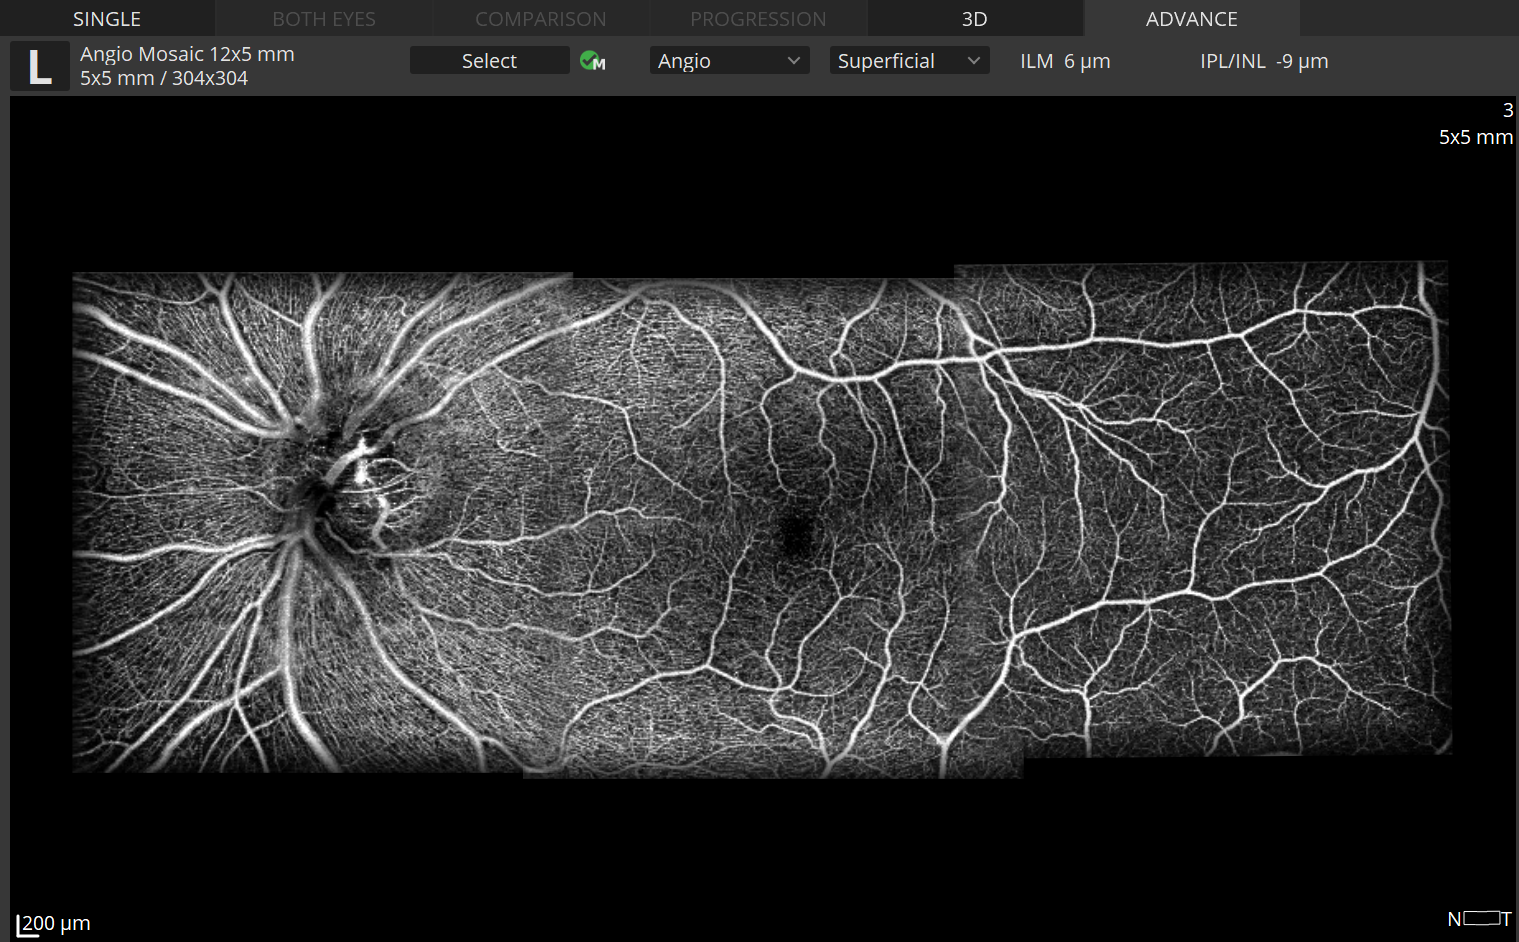Click the Angio Mosaic 12x5 mm scan title
1519x942 pixels.
[187, 54]
